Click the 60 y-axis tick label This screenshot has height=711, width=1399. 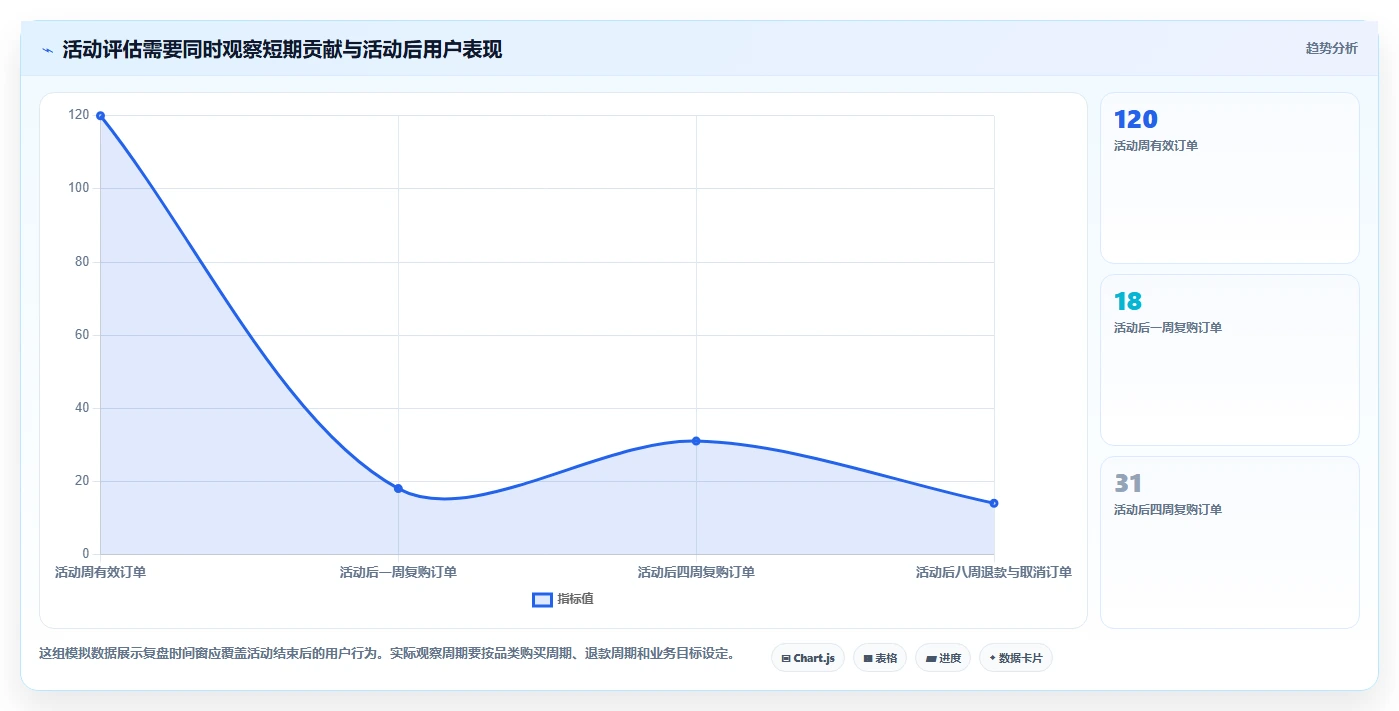click(x=82, y=335)
